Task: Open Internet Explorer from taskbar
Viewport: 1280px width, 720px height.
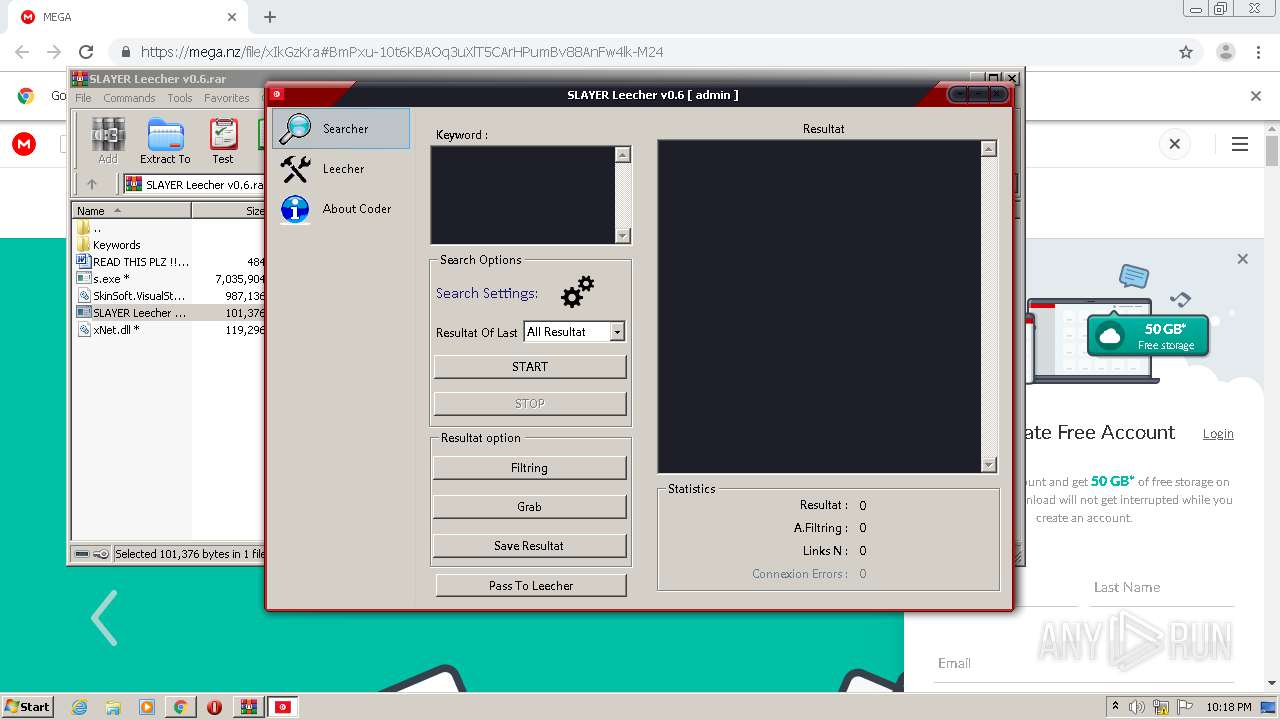Action: [80, 707]
